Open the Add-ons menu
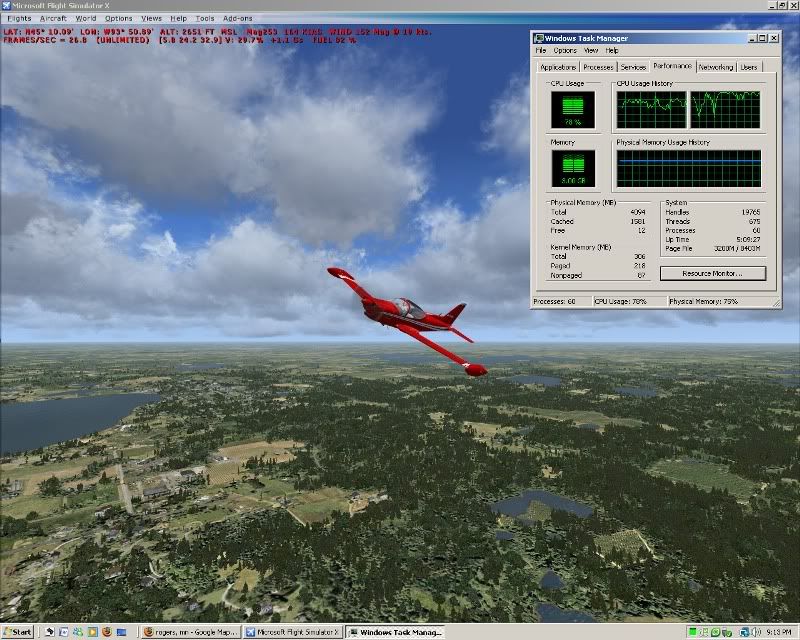Image resolution: width=800 pixels, height=640 pixels. pyautogui.click(x=237, y=18)
